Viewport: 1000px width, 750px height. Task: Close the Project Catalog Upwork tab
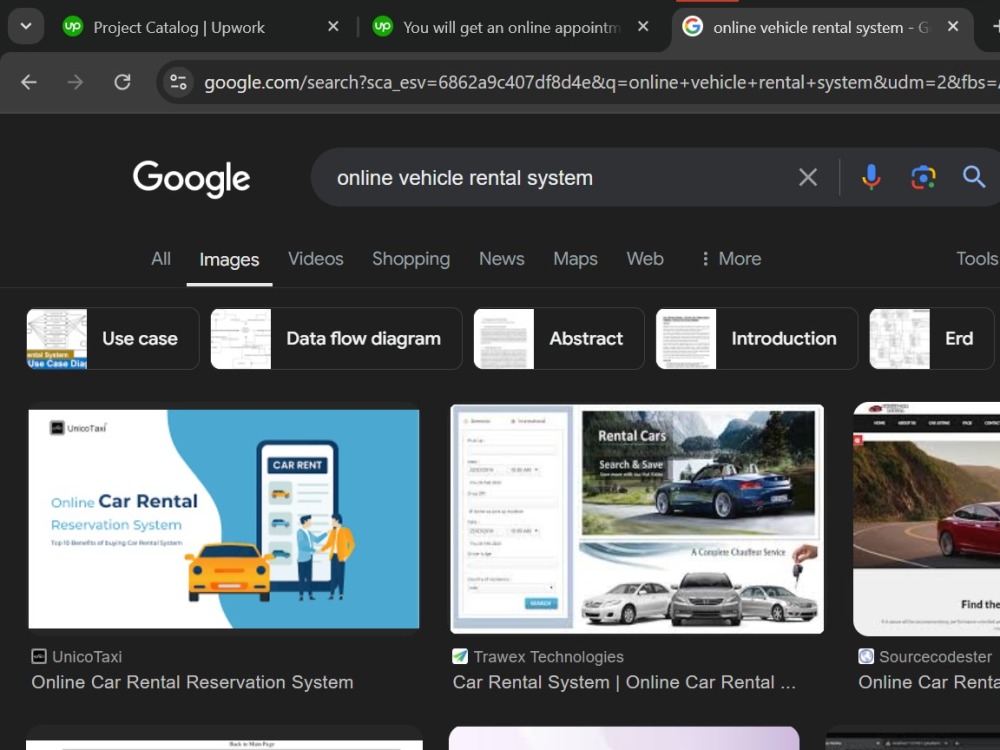click(x=333, y=27)
